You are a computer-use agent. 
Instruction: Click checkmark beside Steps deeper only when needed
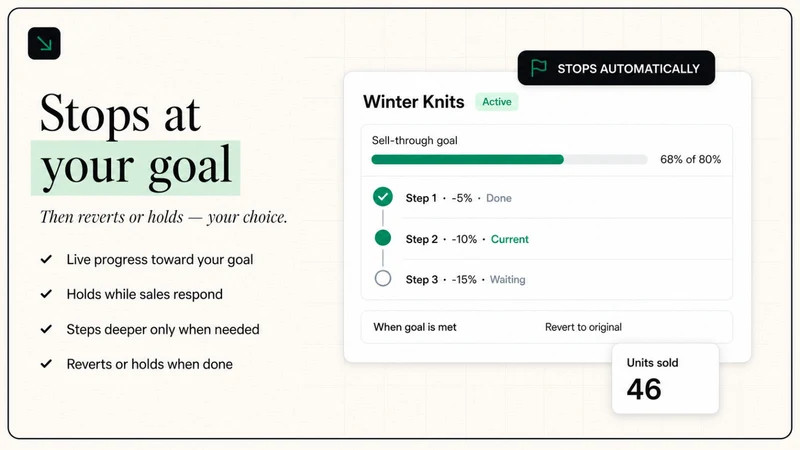tap(46, 329)
